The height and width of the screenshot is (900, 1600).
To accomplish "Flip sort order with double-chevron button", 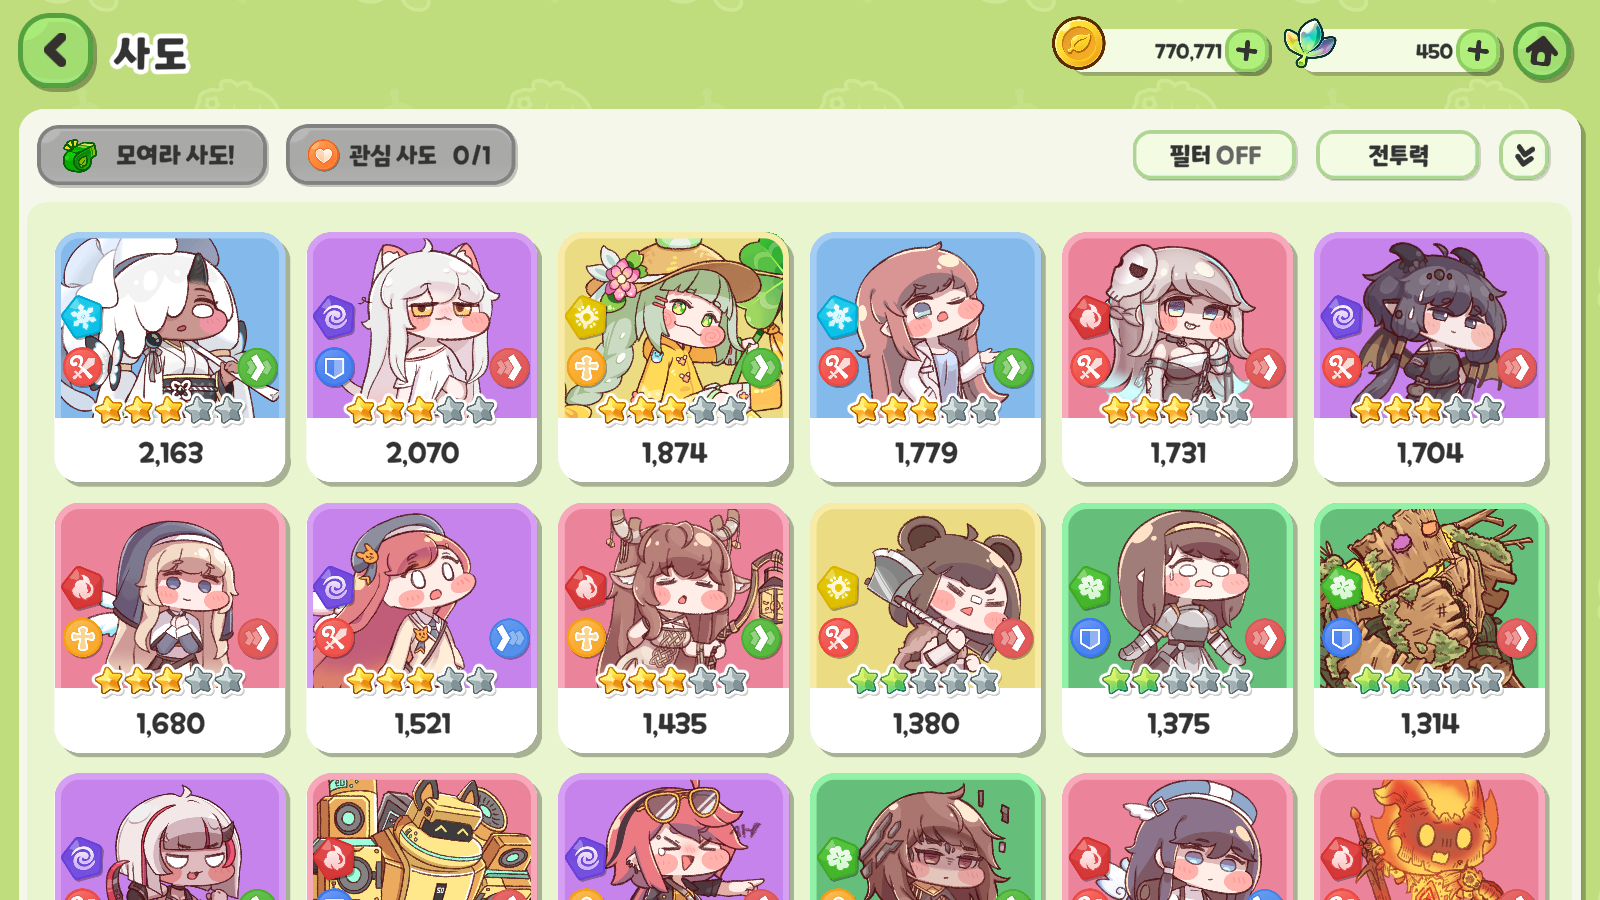I will (x=1525, y=155).
